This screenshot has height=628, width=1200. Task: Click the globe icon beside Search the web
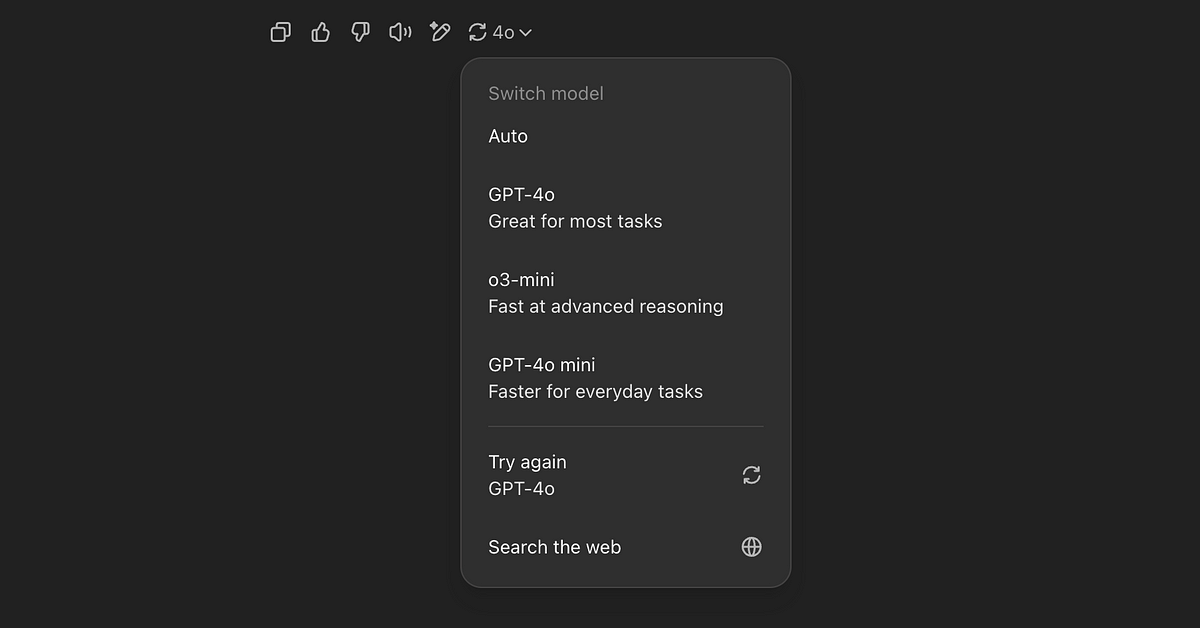click(x=752, y=547)
